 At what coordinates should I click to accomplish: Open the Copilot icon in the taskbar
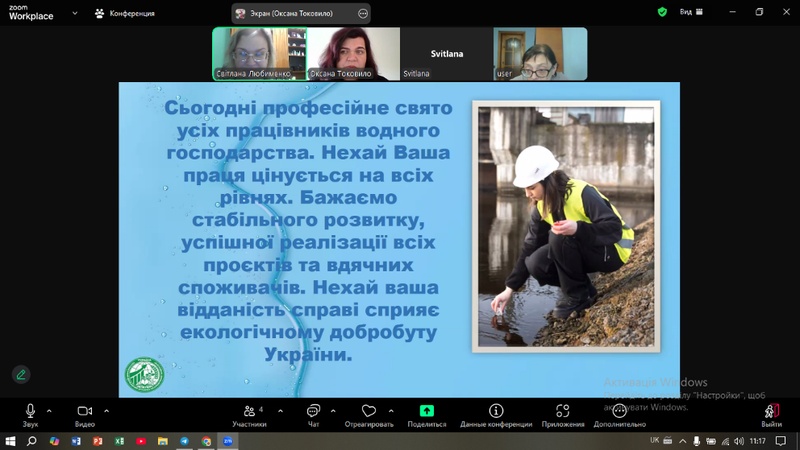[54, 441]
